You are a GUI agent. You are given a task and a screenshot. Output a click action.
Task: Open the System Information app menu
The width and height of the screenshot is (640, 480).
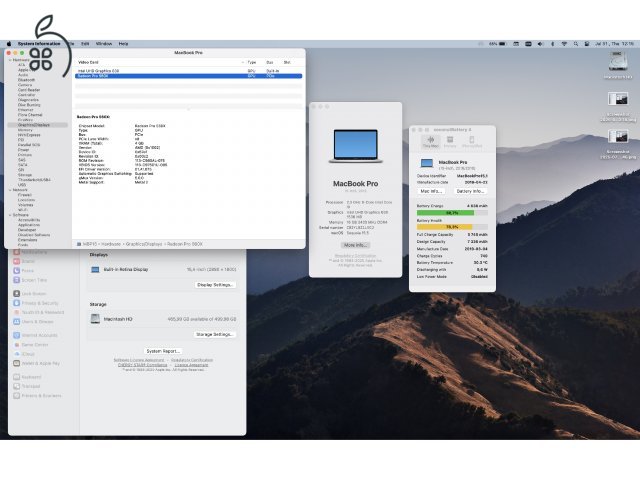point(39,44)
